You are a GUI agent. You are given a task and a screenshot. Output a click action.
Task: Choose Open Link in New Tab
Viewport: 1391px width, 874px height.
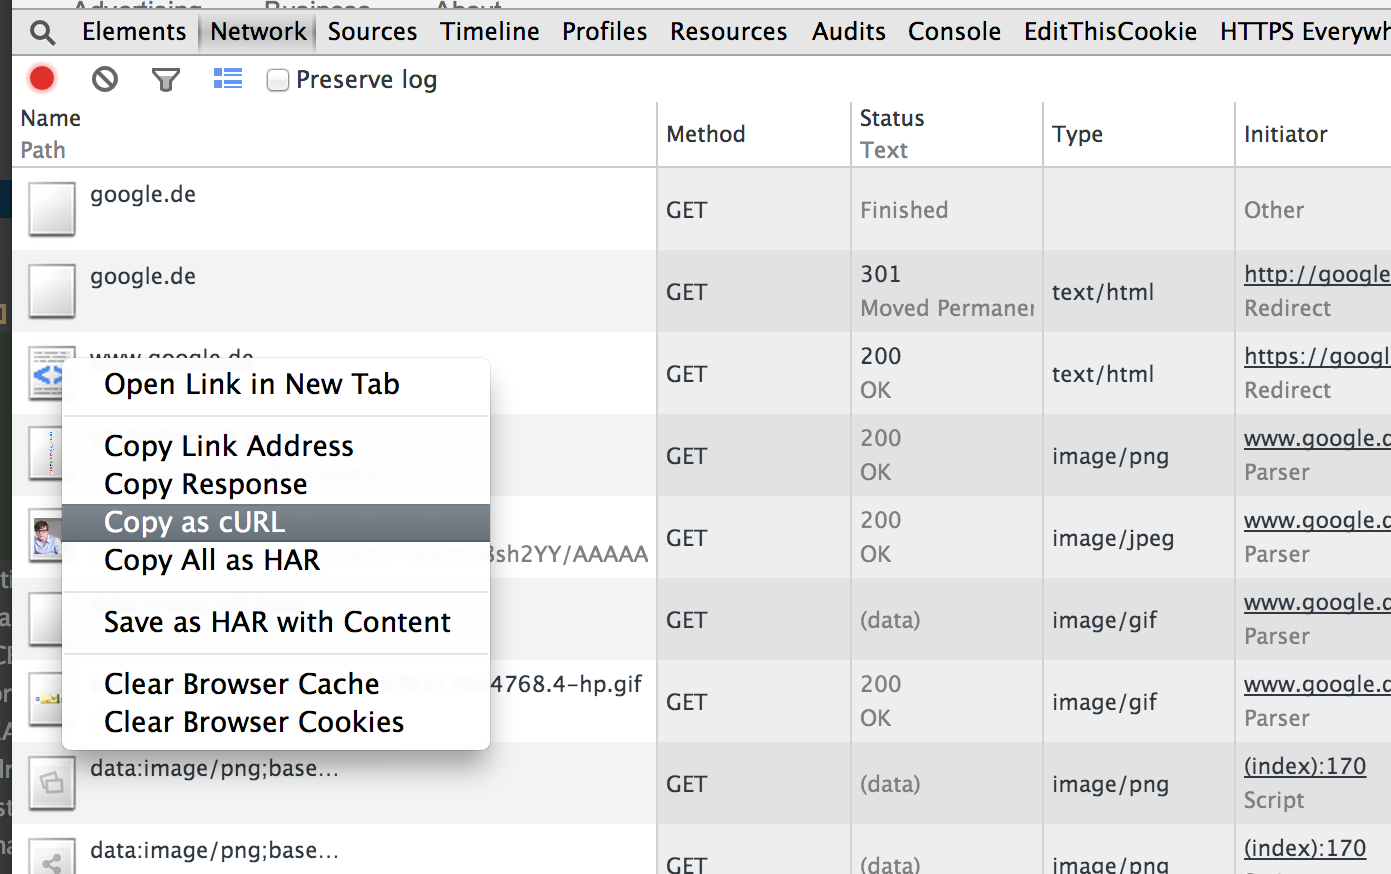(x=276, y=384)
